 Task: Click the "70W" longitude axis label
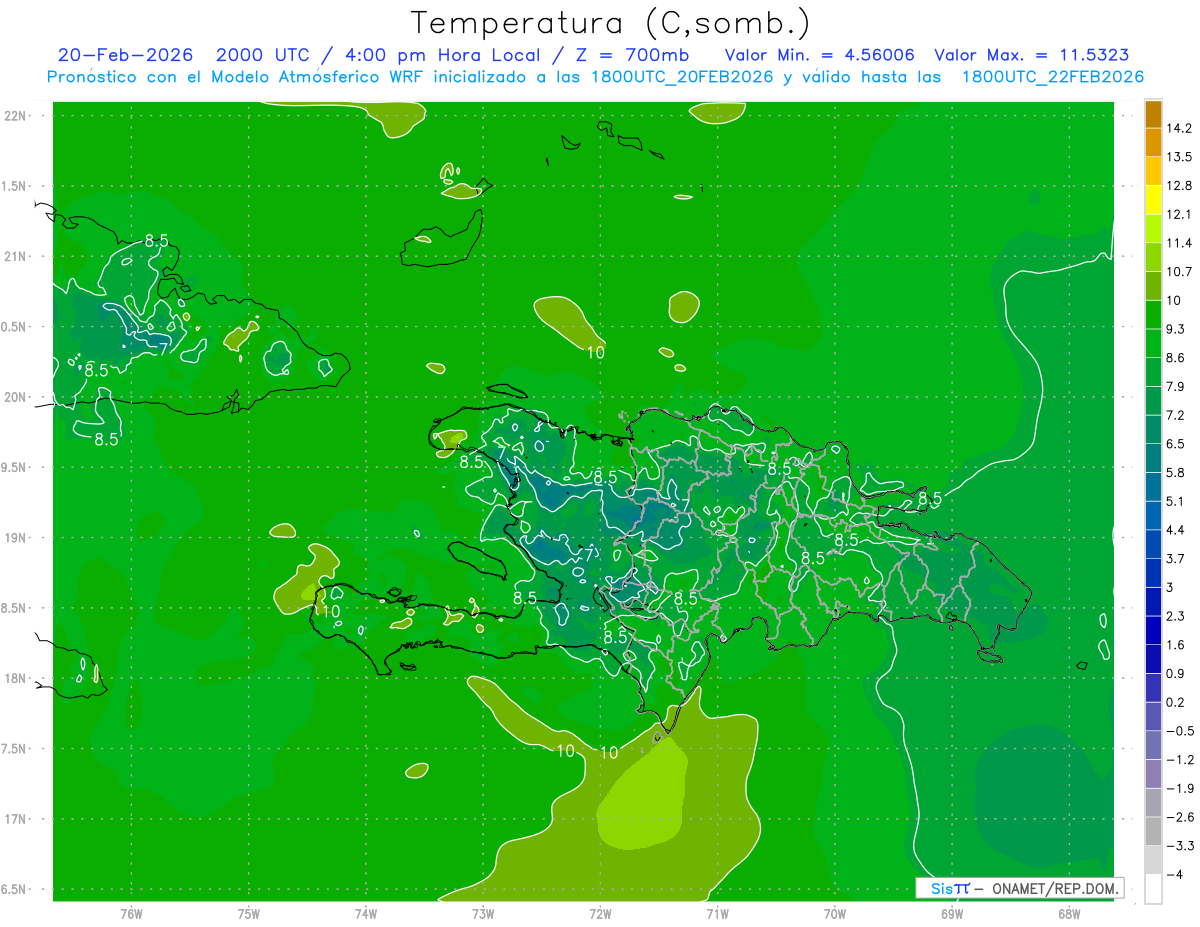(x=834, y=914)
